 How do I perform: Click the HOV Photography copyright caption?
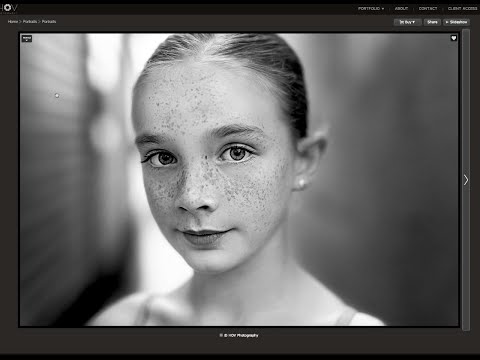tap(241, 335)
